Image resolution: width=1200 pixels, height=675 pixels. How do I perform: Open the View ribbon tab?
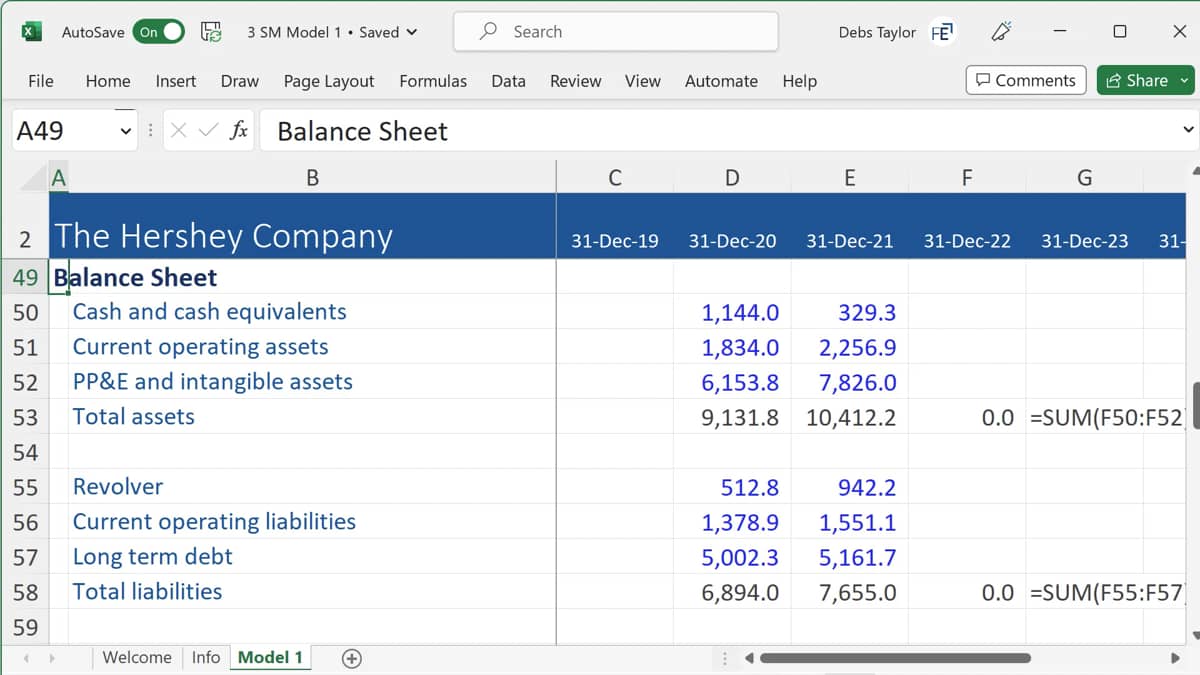pos(643,81)
